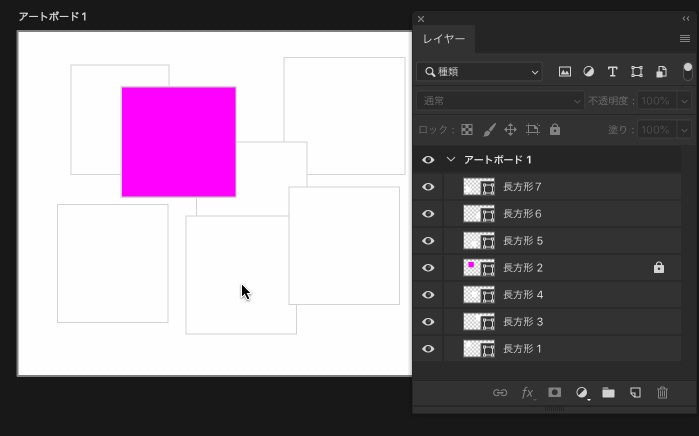Hide the 長方形 1 layer

tap(428, 349)
